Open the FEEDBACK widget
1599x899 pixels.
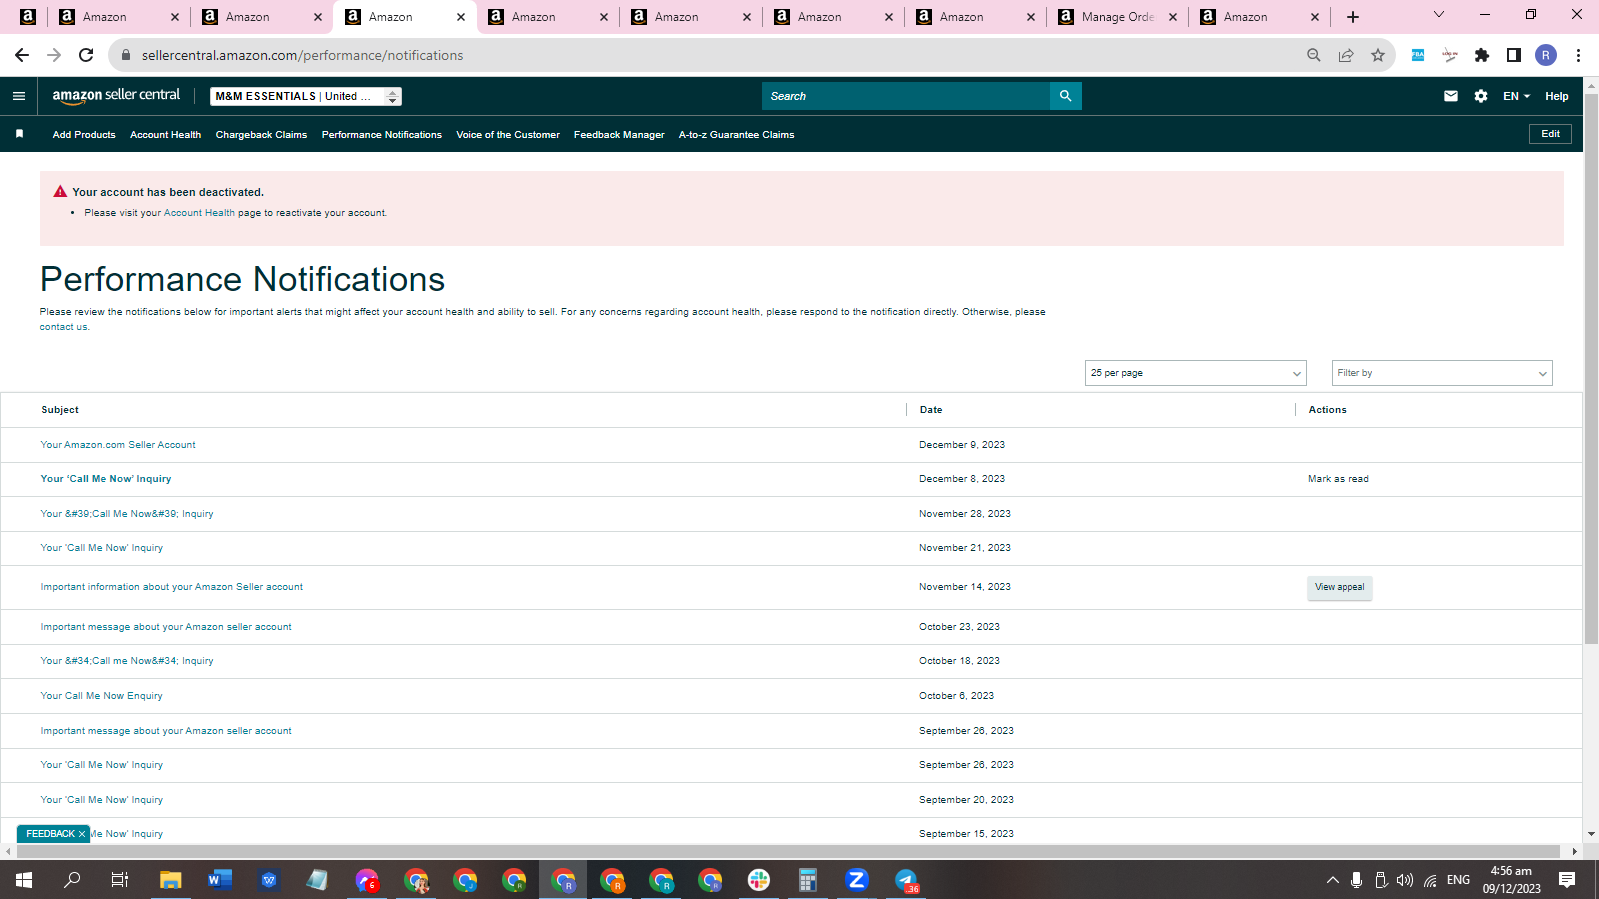50,834
